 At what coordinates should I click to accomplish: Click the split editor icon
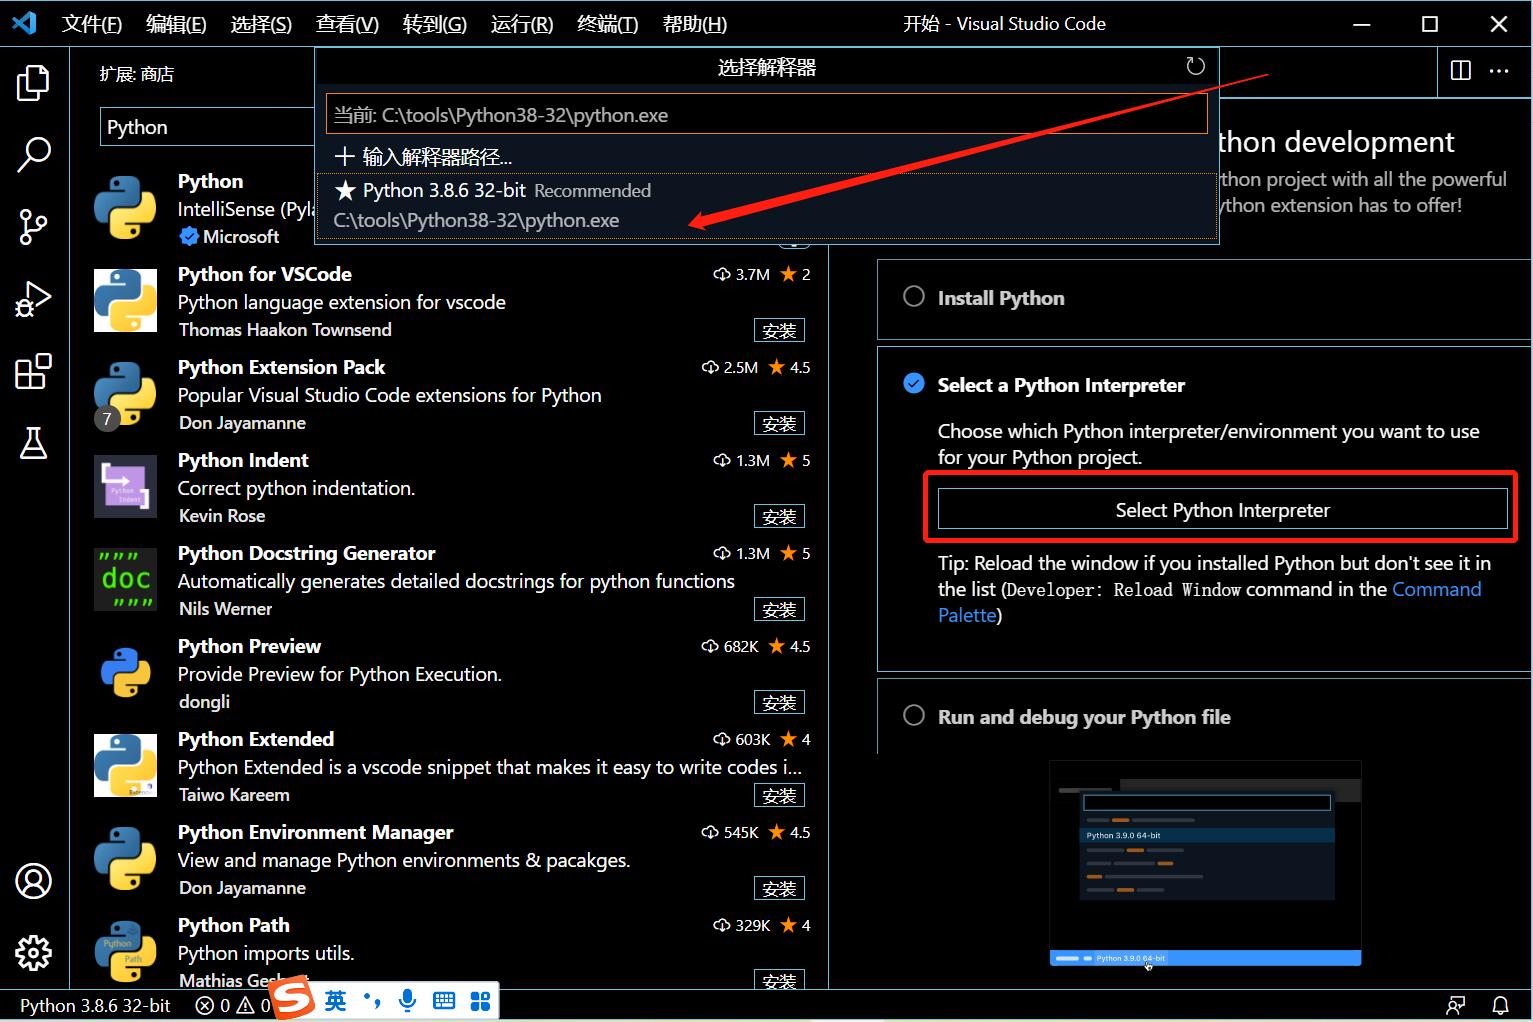pos(1461,70)
